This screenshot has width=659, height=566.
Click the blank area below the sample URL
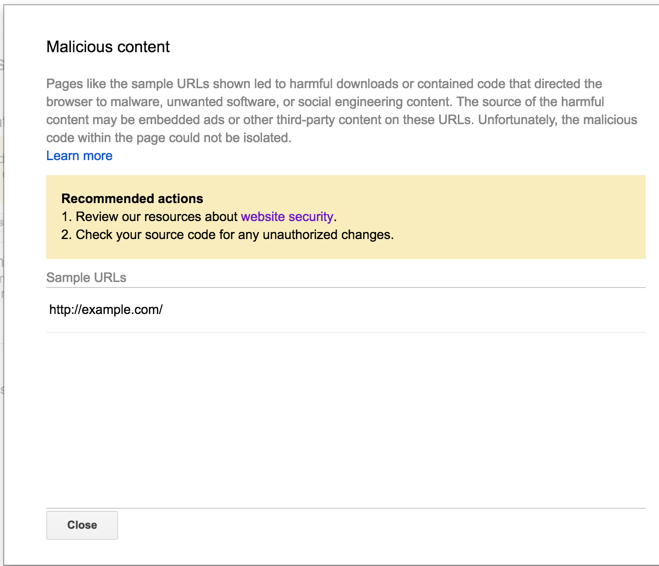(345, 420)
